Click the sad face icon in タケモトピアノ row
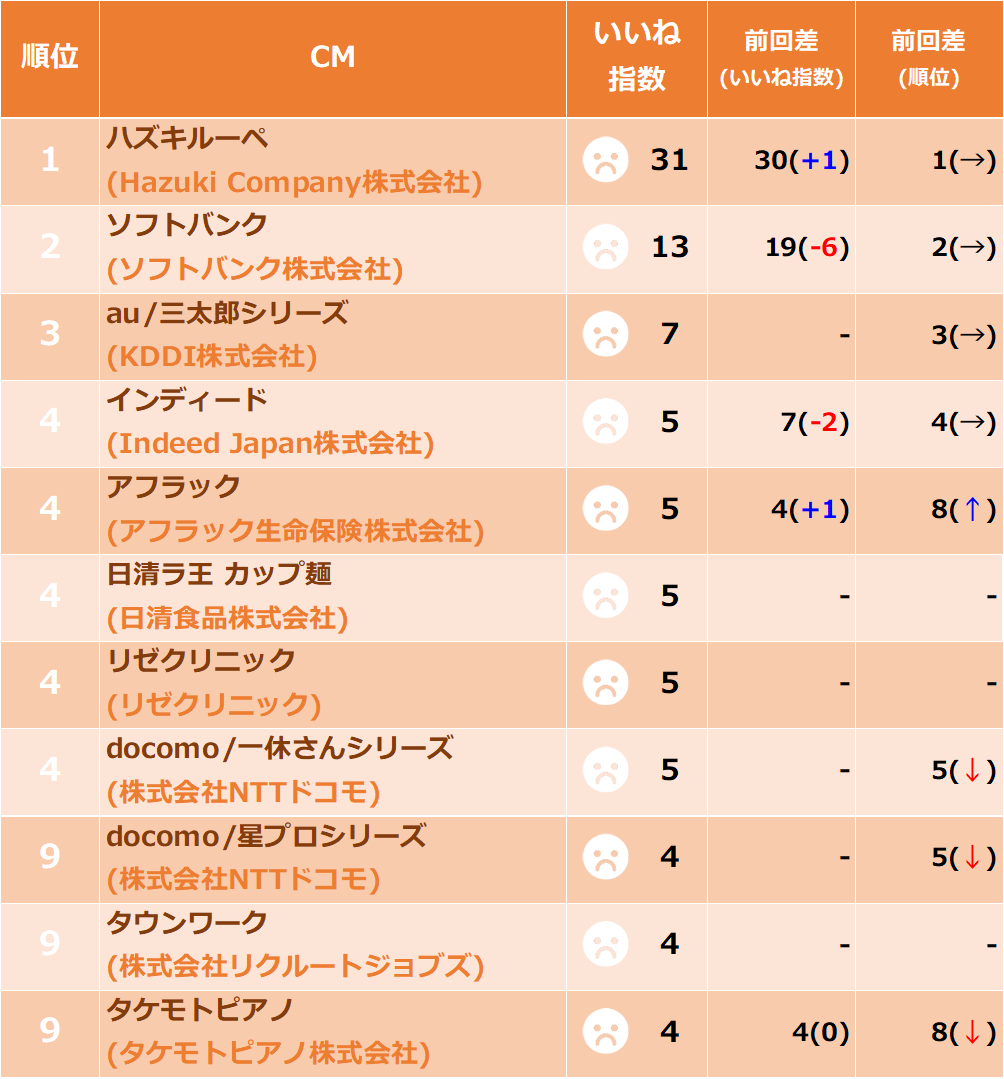Viewport: 1004px width, 1079px height. (606, 1032)
